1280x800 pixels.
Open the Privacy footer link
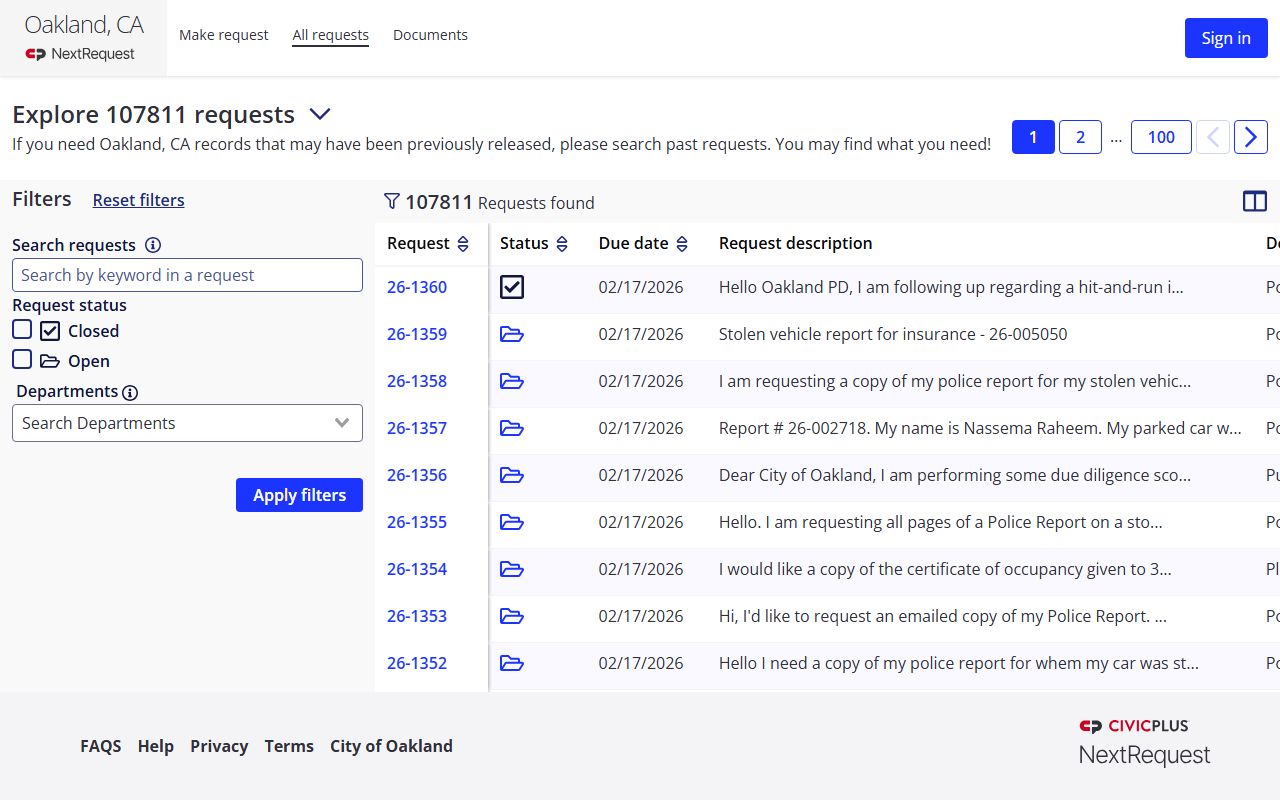[219, 746]
